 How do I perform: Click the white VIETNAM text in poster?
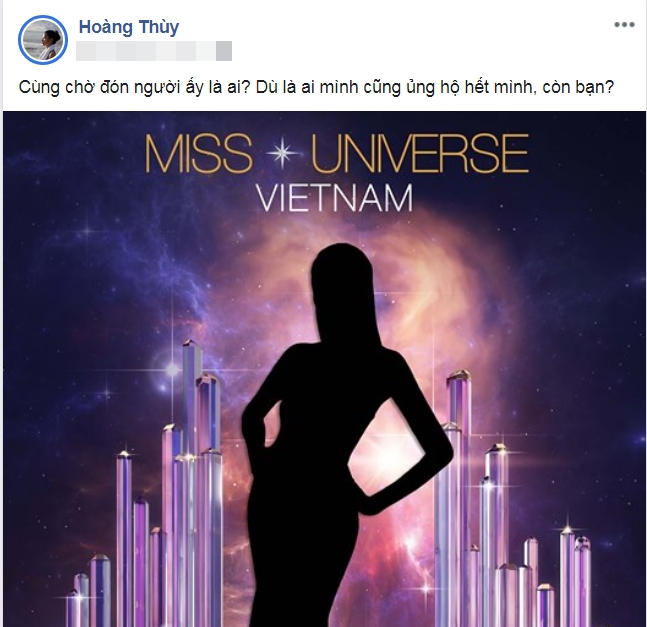[x=335, y=198]
